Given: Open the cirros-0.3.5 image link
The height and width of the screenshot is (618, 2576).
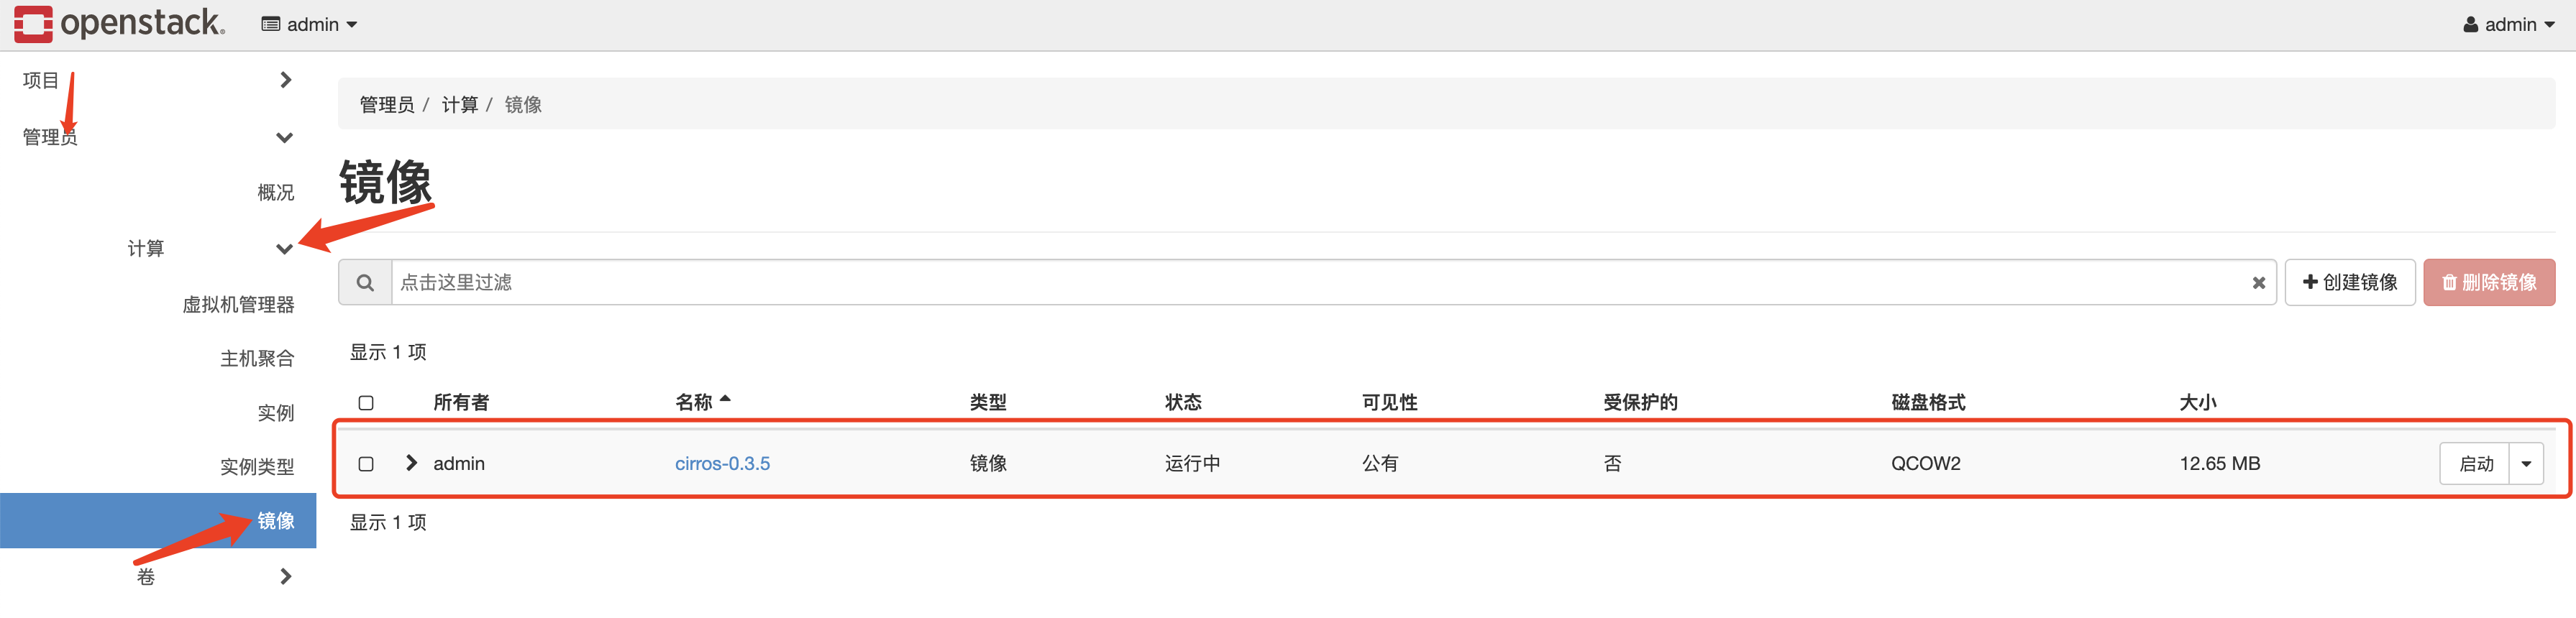Looking at the screenshot, I should pyautogui.click(x=722, y=463).
